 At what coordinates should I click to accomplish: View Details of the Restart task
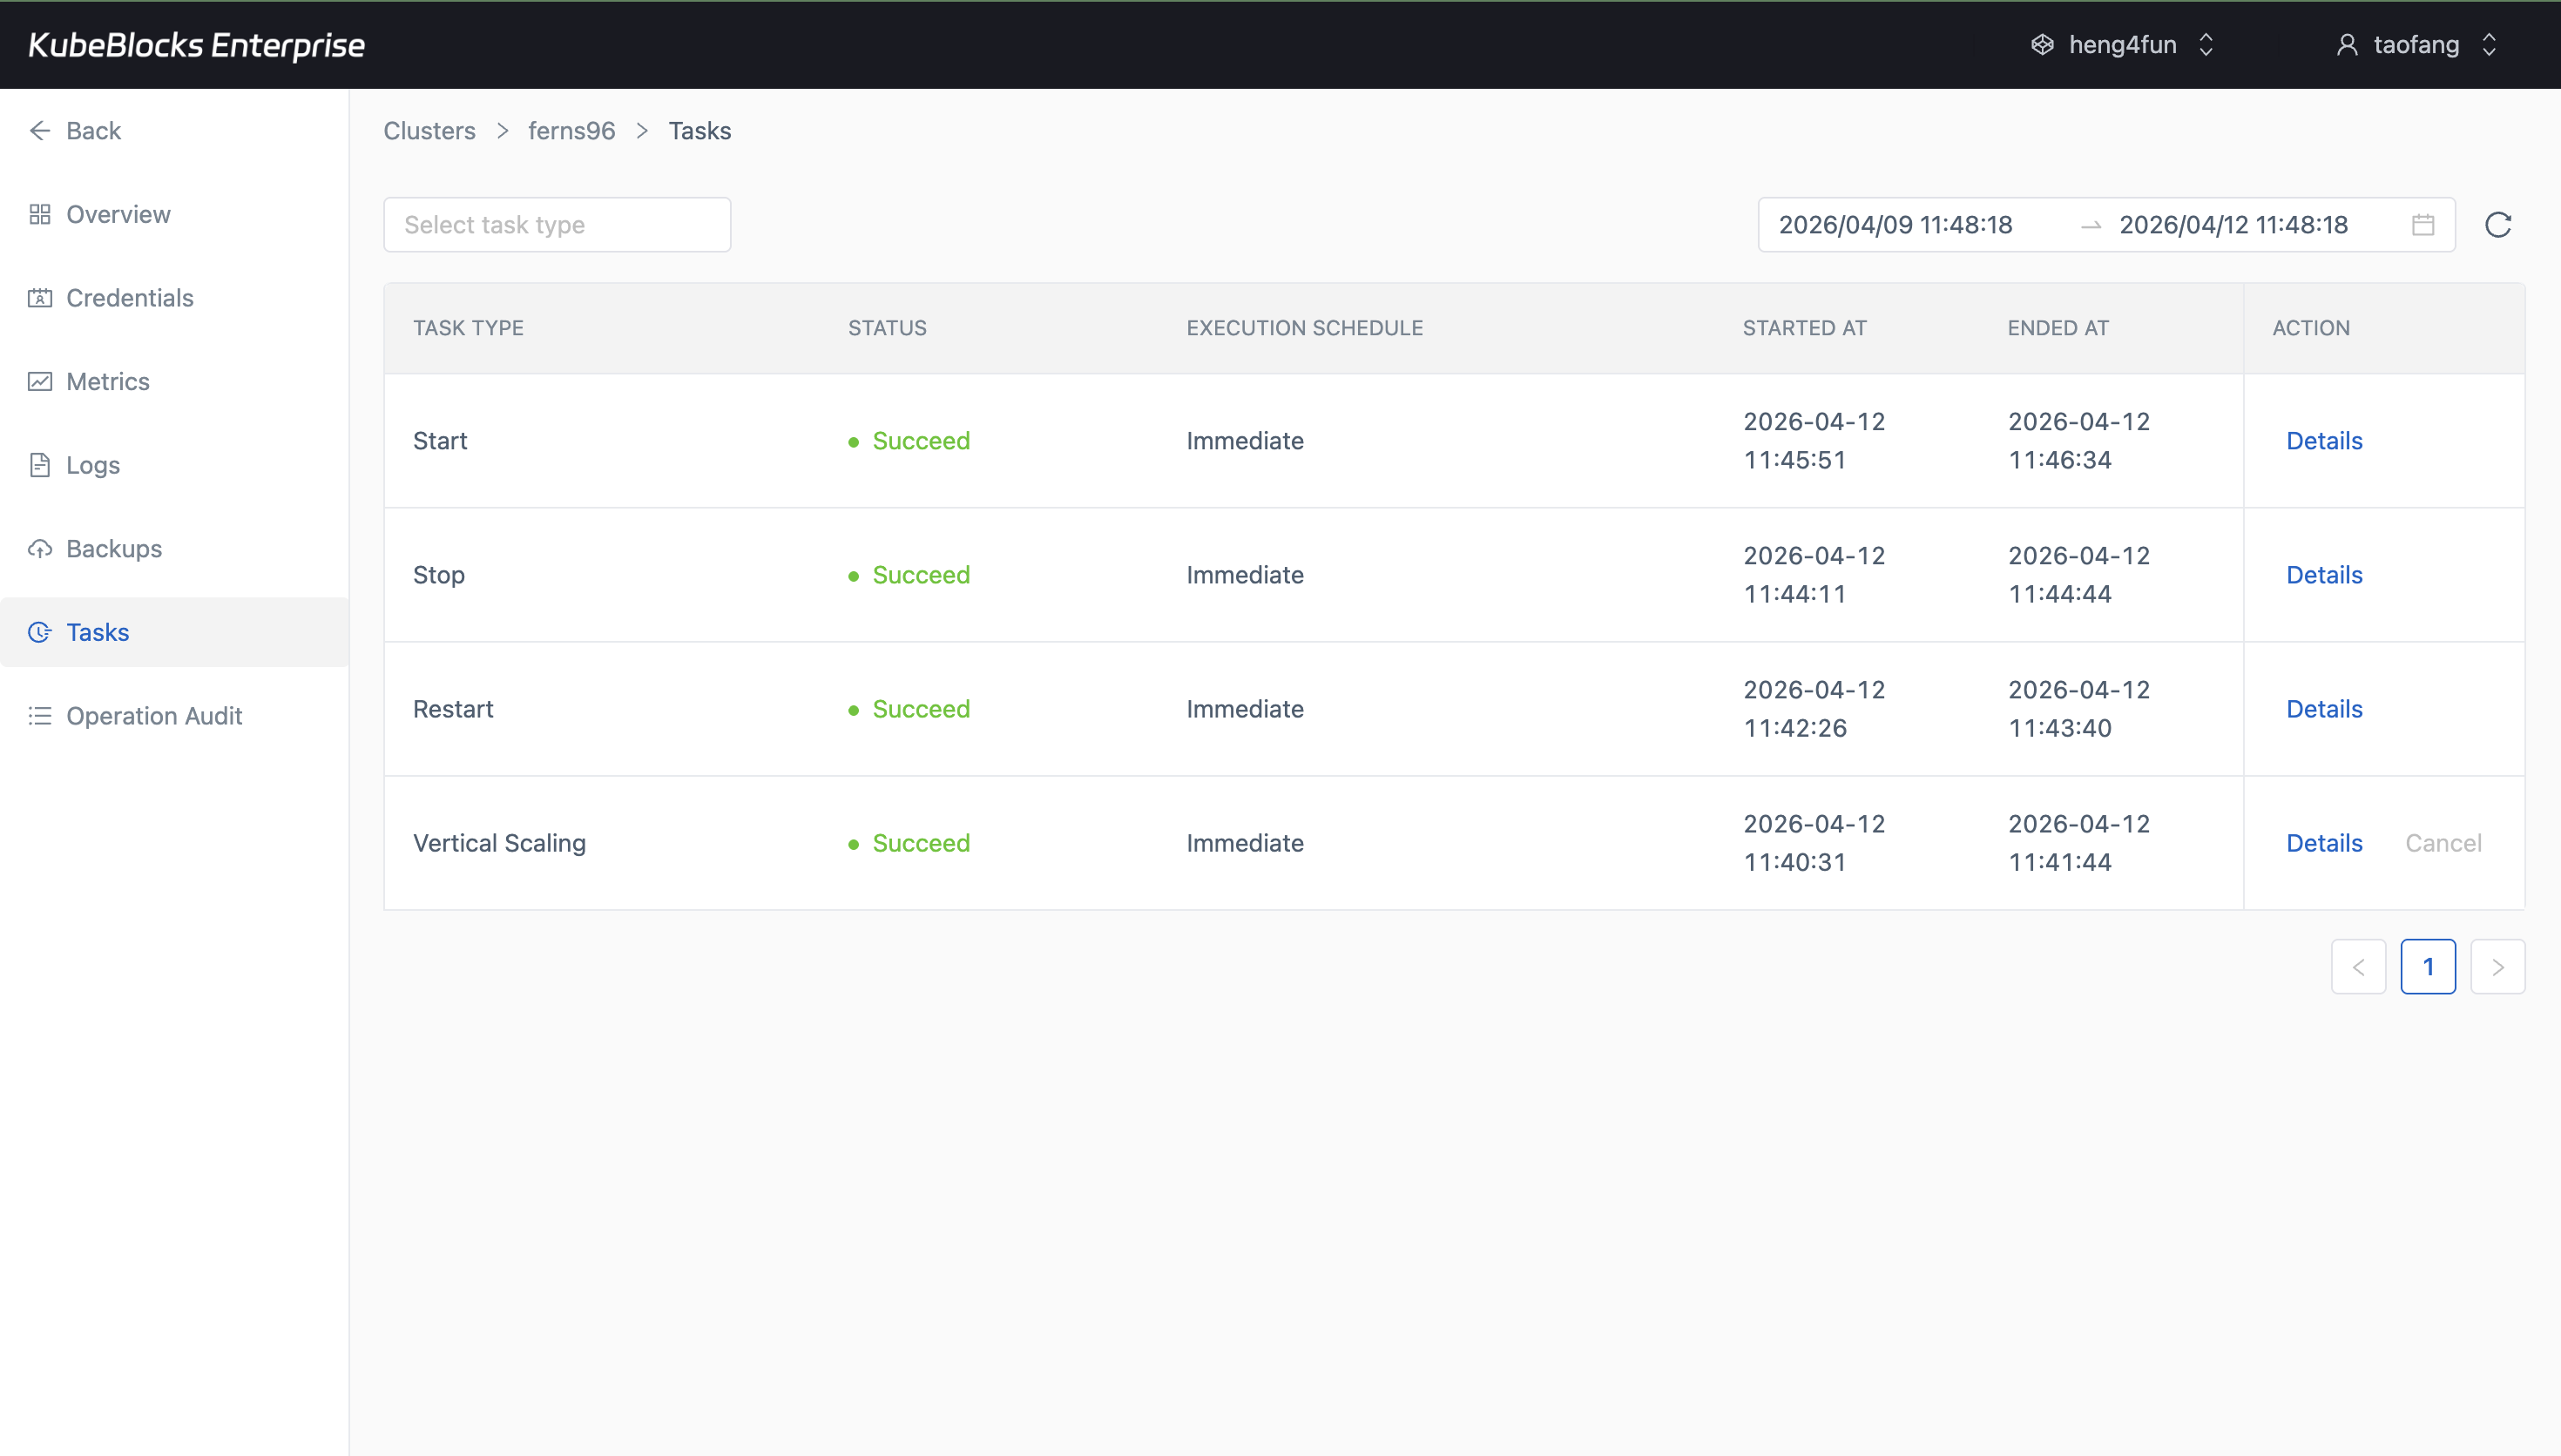[2323, 708]
